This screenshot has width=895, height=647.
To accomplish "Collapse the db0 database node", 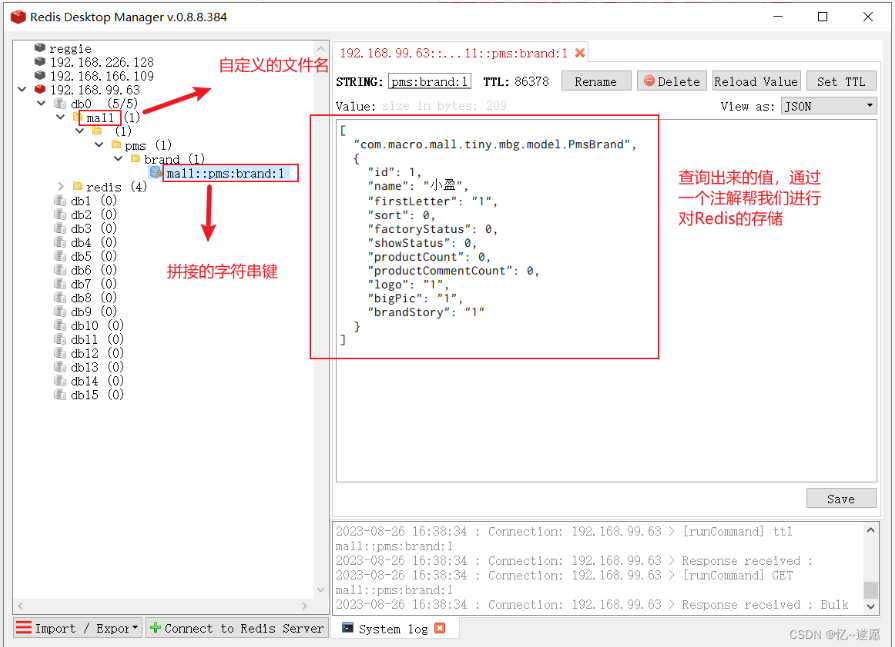I will pos(41,103).
